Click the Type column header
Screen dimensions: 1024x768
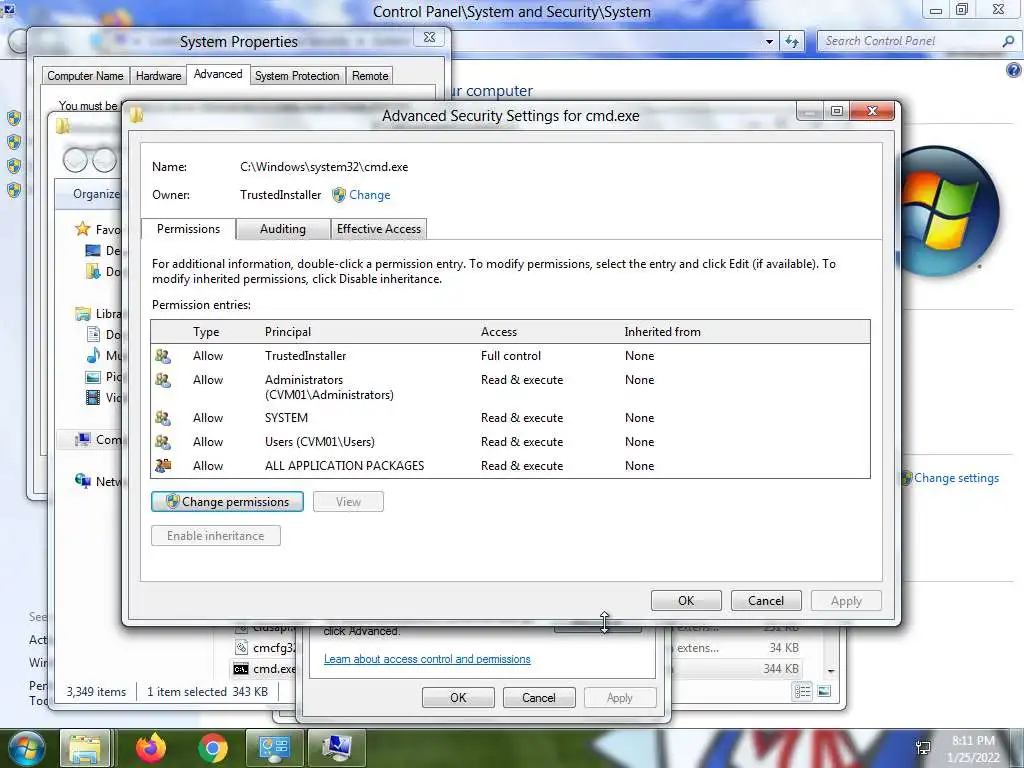click(x=206, y=332)
